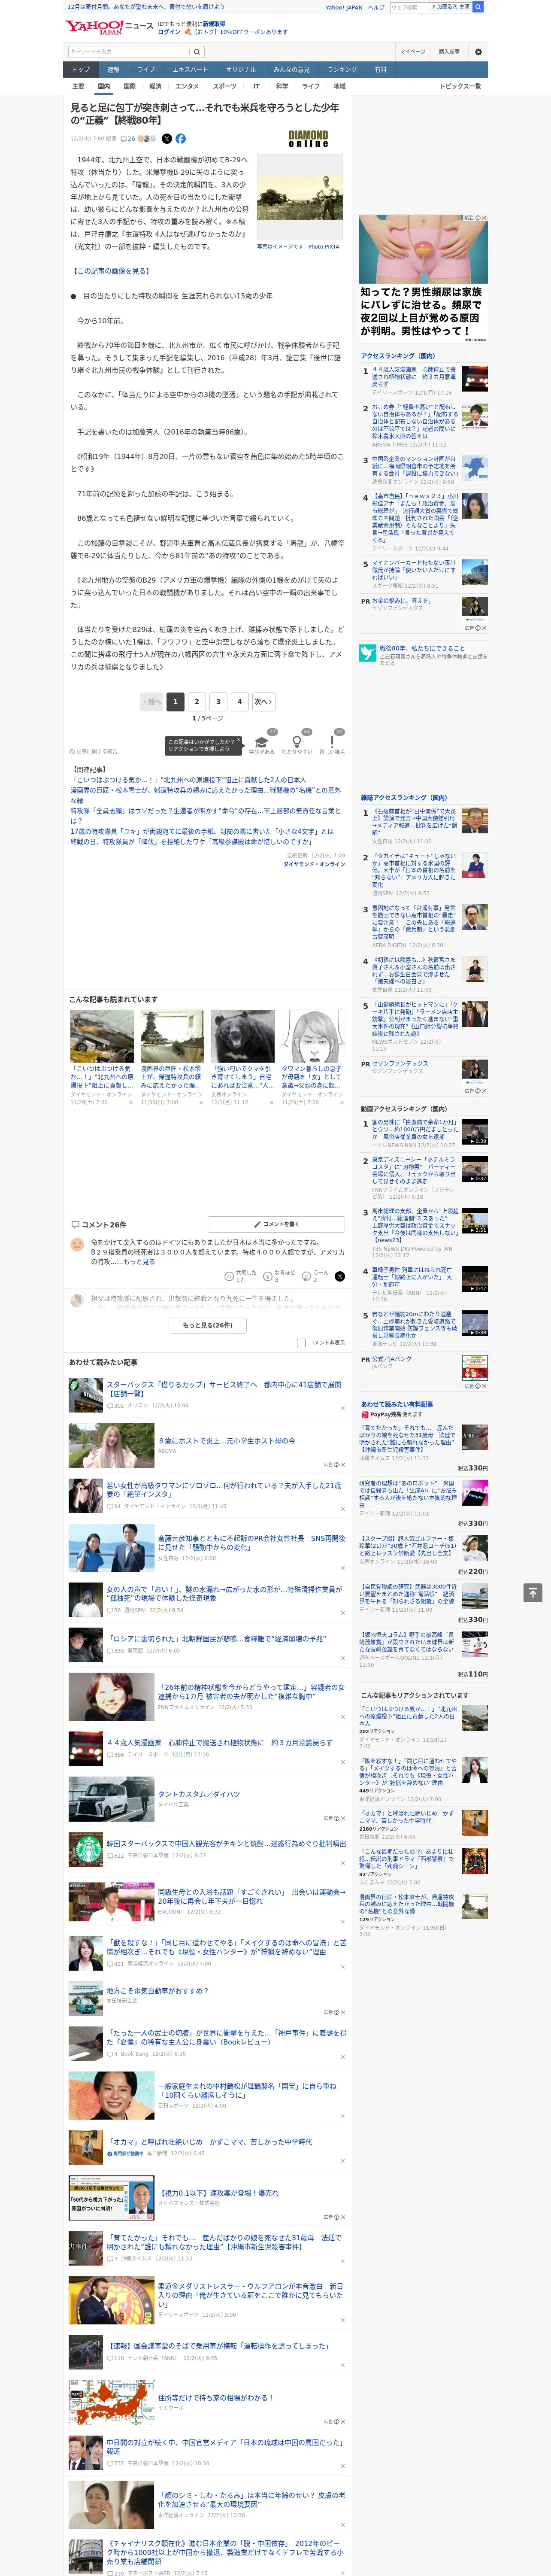Image resolution: width=551 pixels, height=2576 pixels.
Task: Click the search magnifier button beside keyword field
Action: pyautogui.click(x=197, y=52)
